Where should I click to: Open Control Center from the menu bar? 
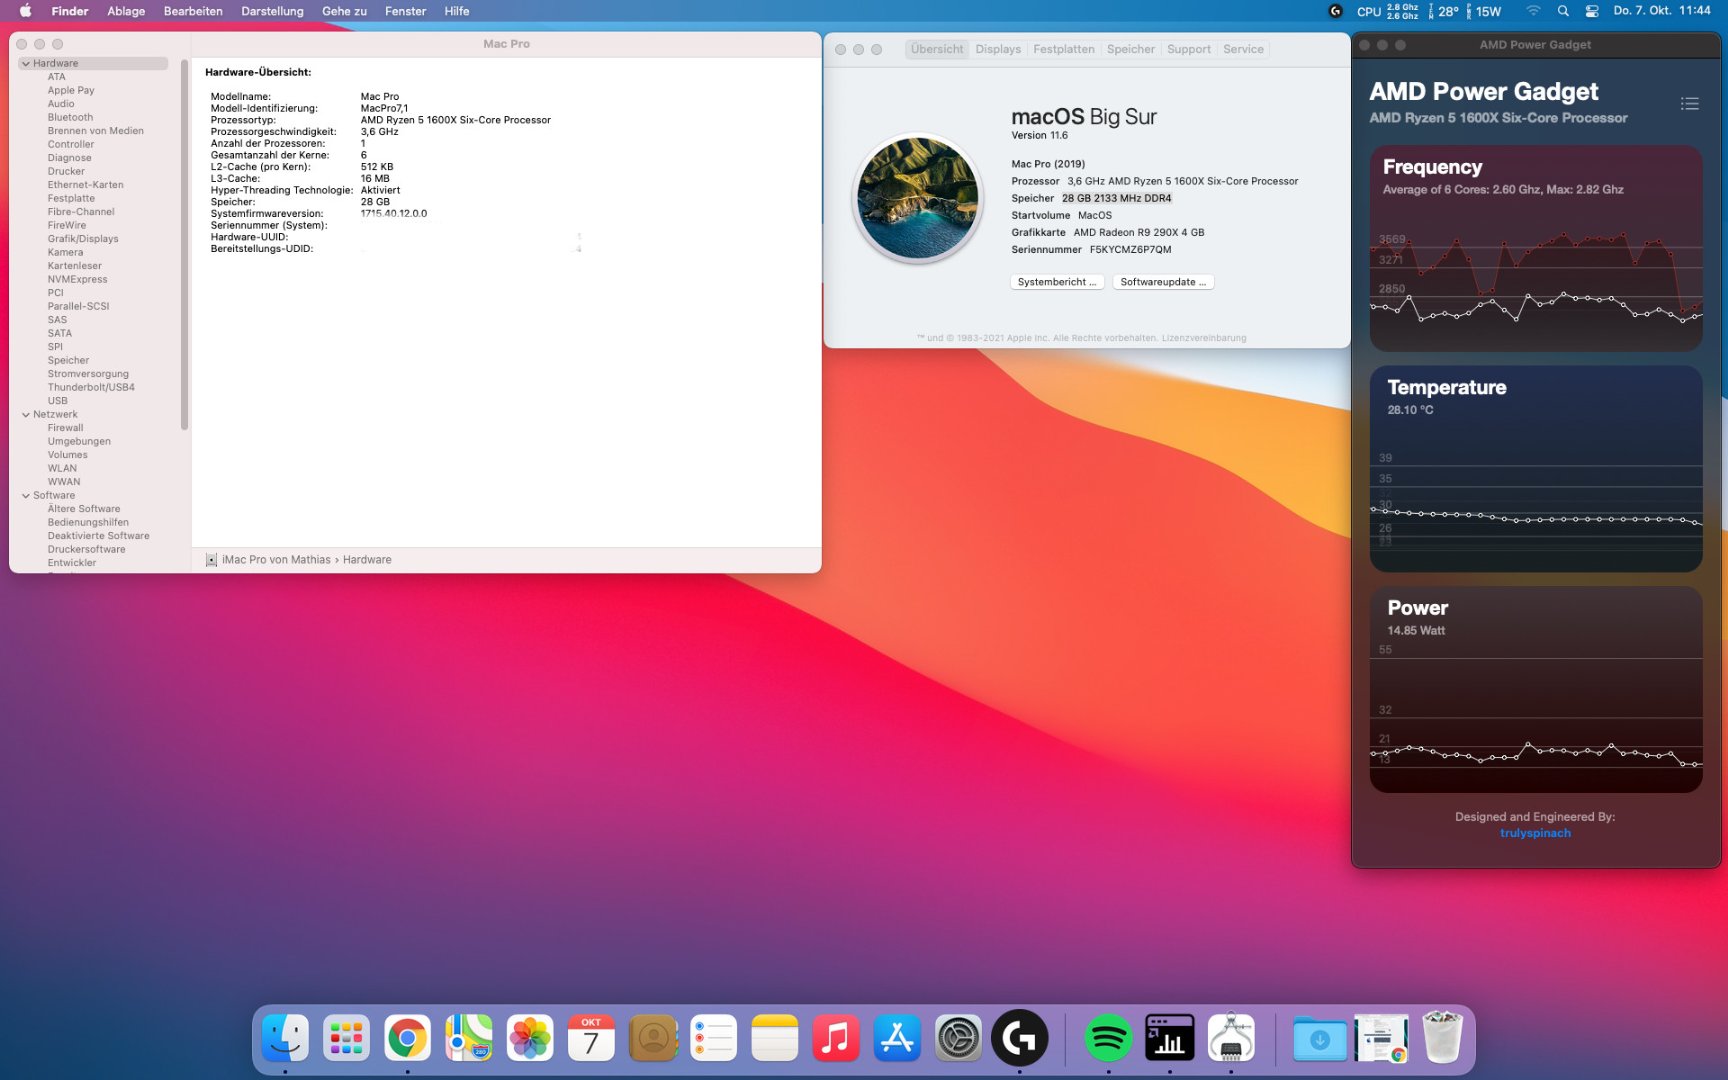click(1592, 11)
